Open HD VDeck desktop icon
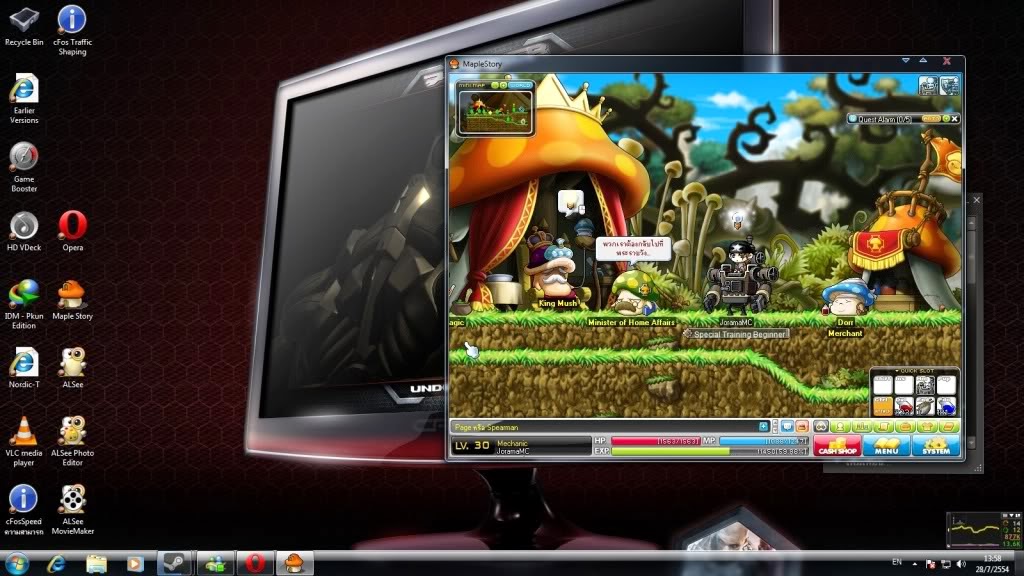This screenshot has height=576, width=1024. coord(24,231)
